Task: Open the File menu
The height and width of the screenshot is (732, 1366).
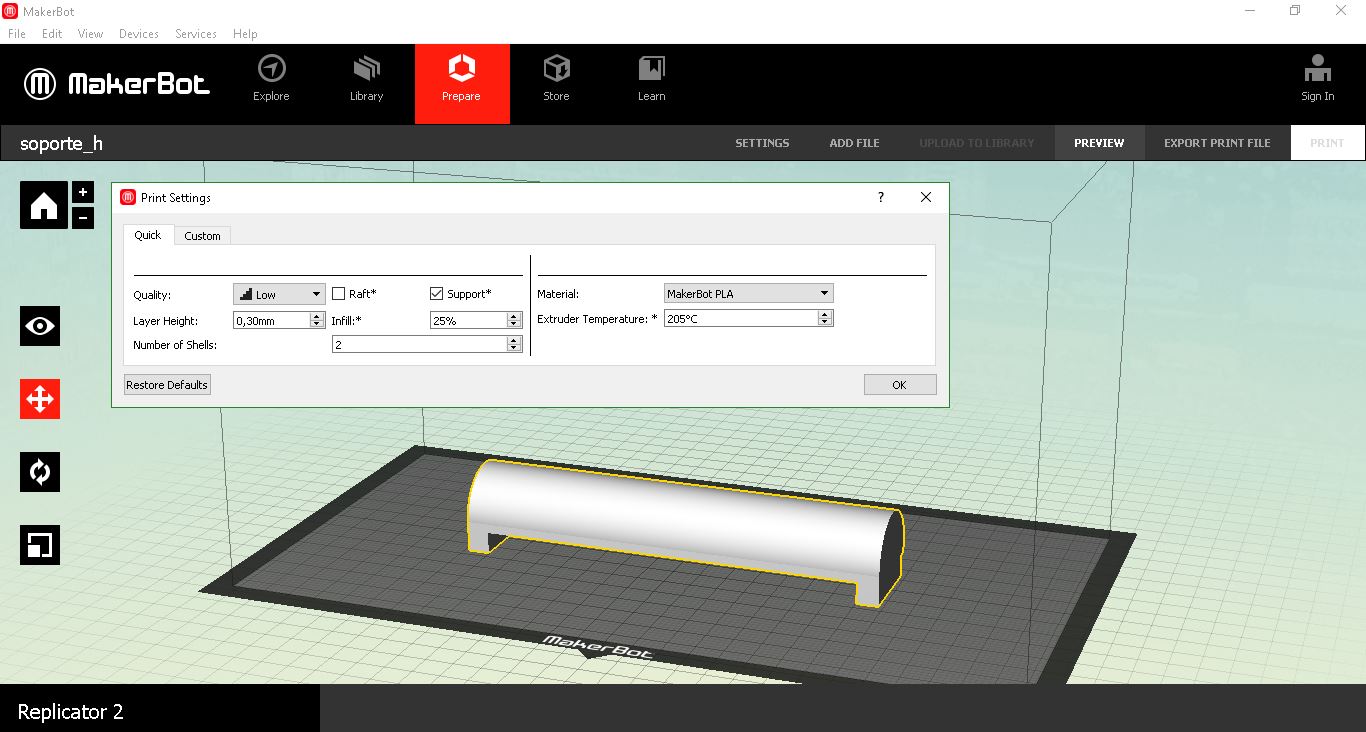Action: point(17,33)
